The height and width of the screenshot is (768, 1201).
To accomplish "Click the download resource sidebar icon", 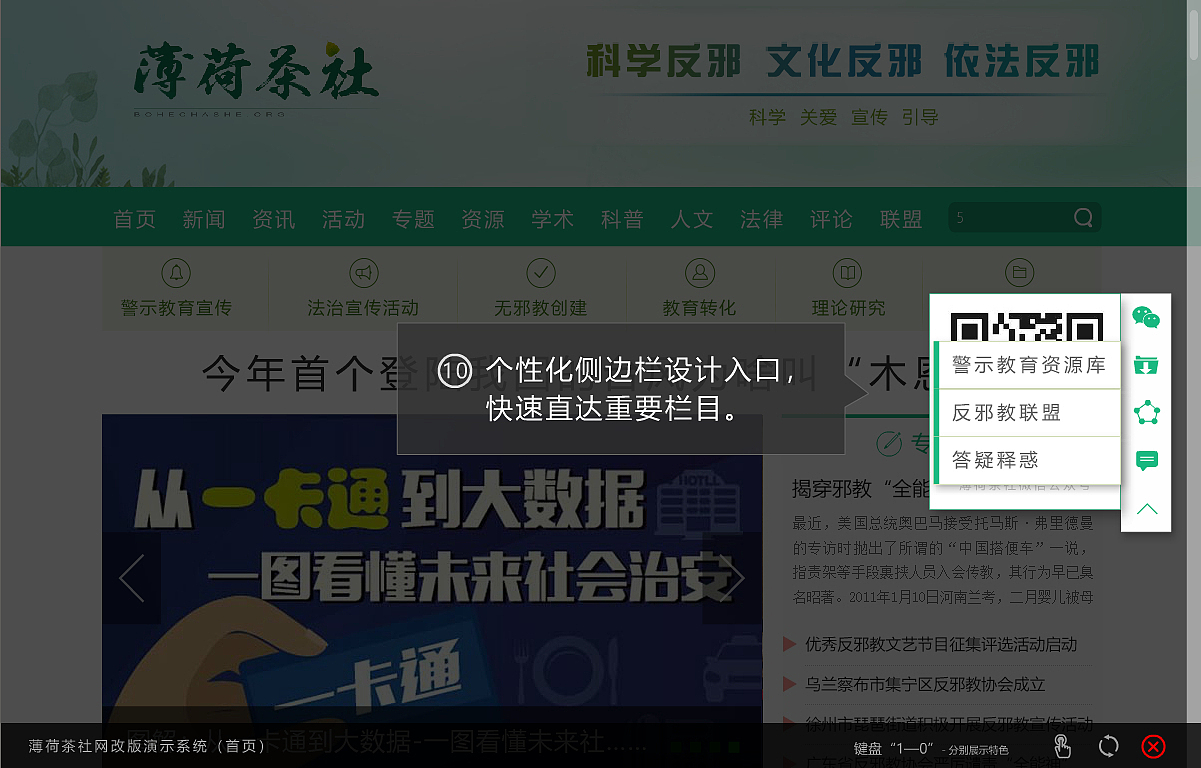I will 1146,365.
